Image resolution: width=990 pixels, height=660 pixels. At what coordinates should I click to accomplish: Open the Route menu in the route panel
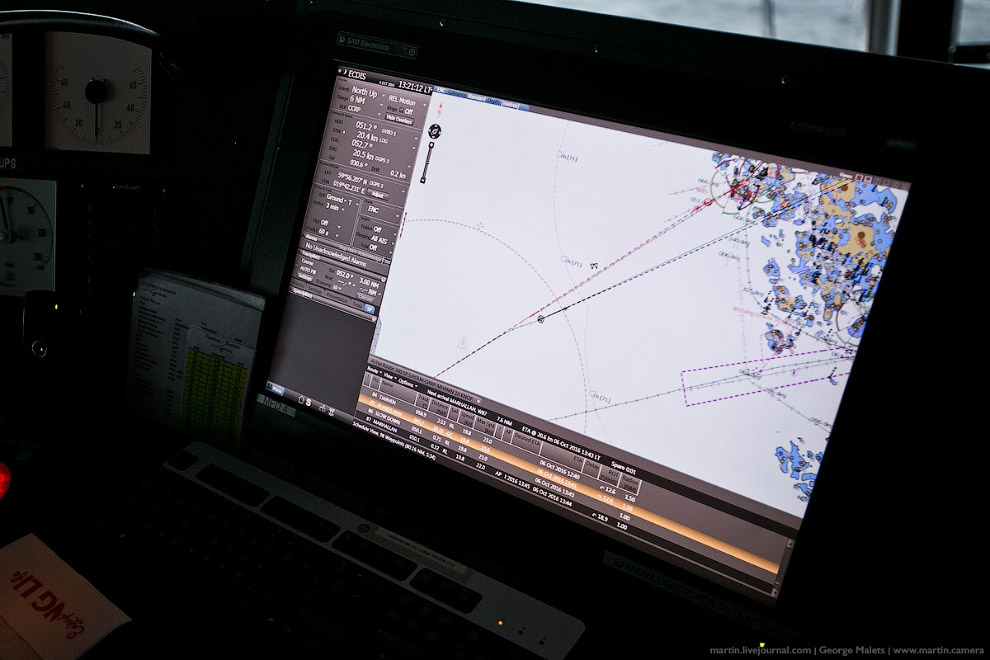coord(374,371)
